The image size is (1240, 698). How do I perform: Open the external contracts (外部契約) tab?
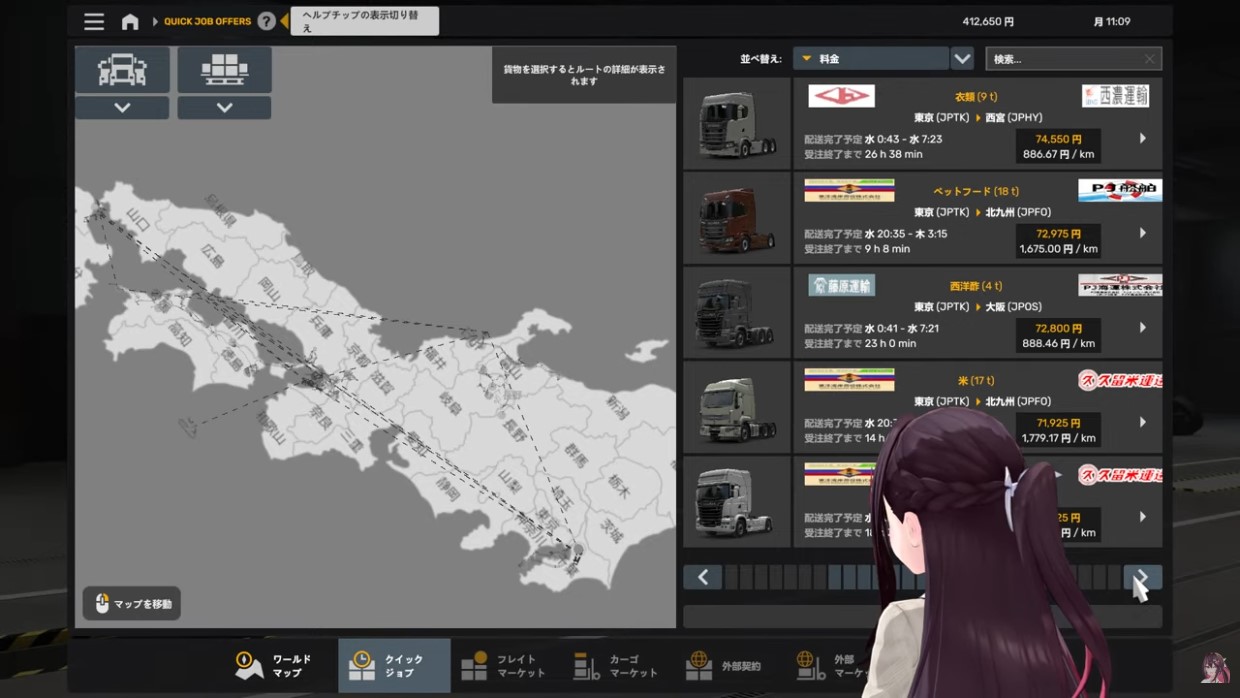click(727, 666)
